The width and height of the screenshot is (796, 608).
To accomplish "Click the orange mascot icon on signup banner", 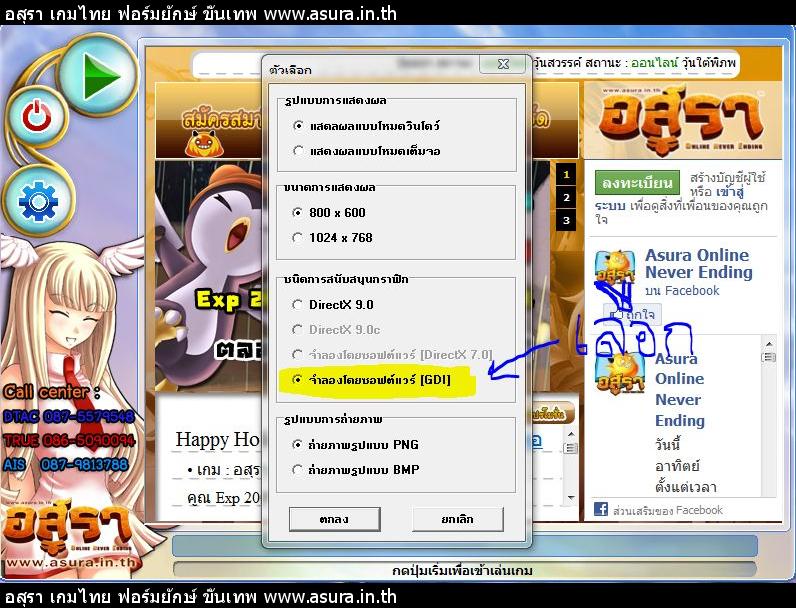I will pos(204,144).
